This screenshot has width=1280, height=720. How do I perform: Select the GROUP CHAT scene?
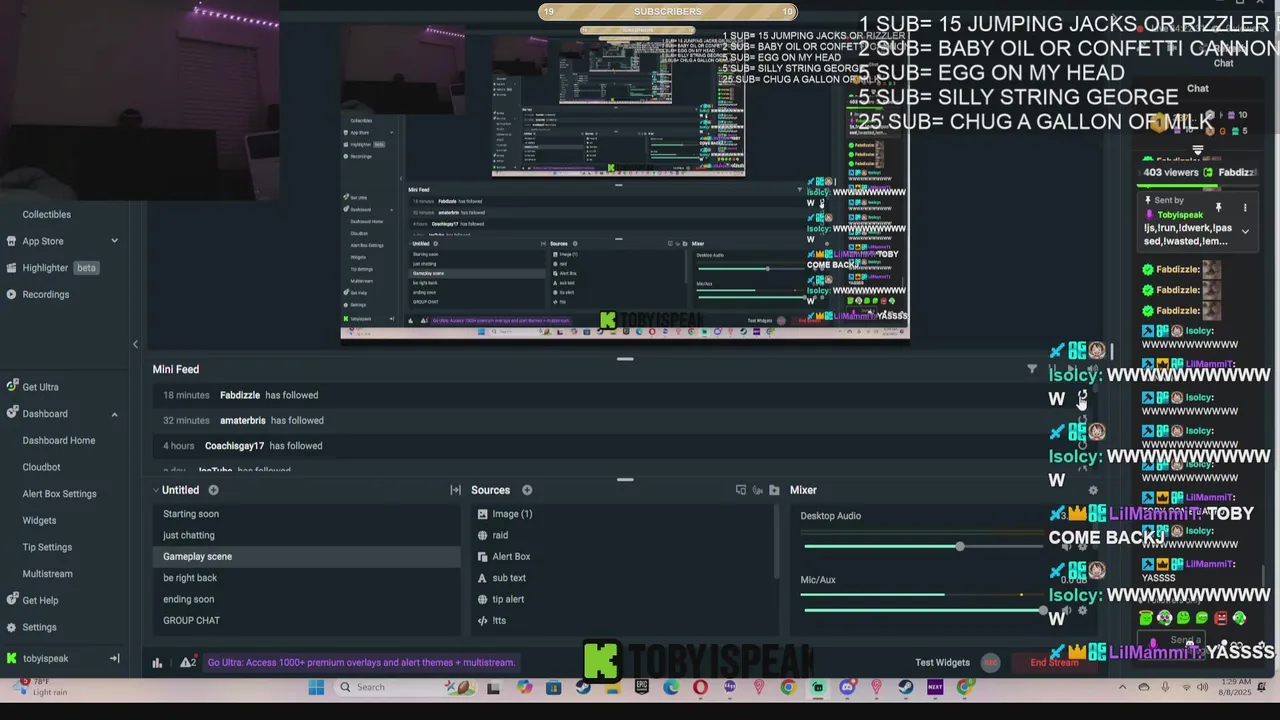coord(306,620)
